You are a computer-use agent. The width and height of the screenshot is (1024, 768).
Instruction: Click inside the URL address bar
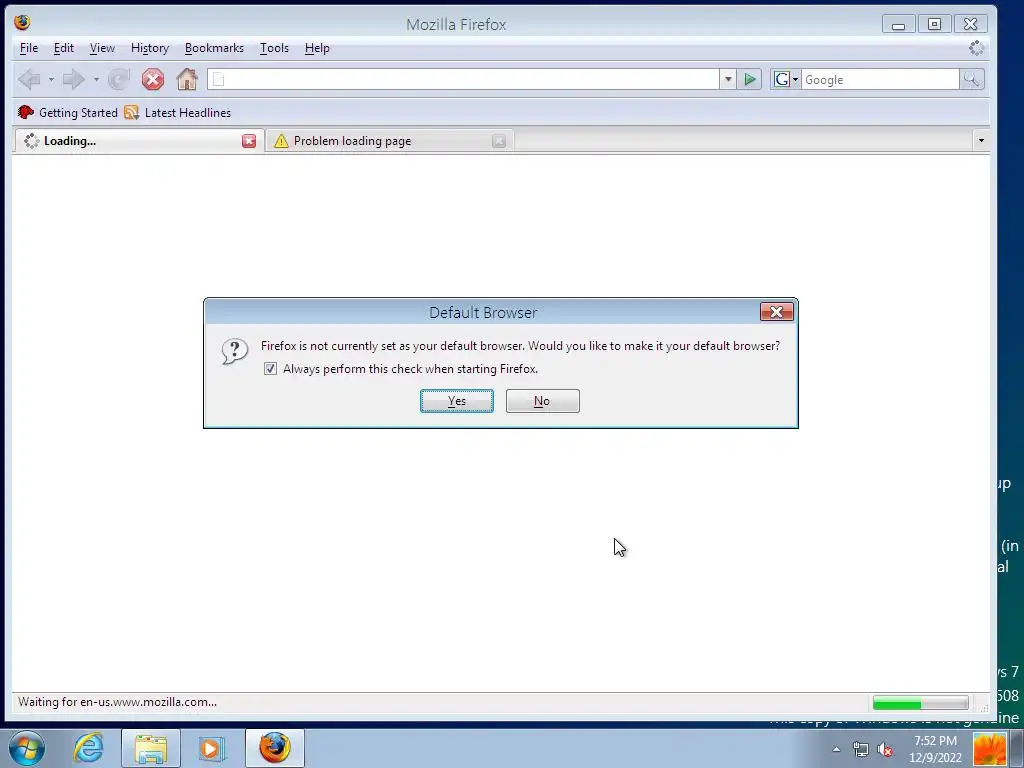pos(464,80)
